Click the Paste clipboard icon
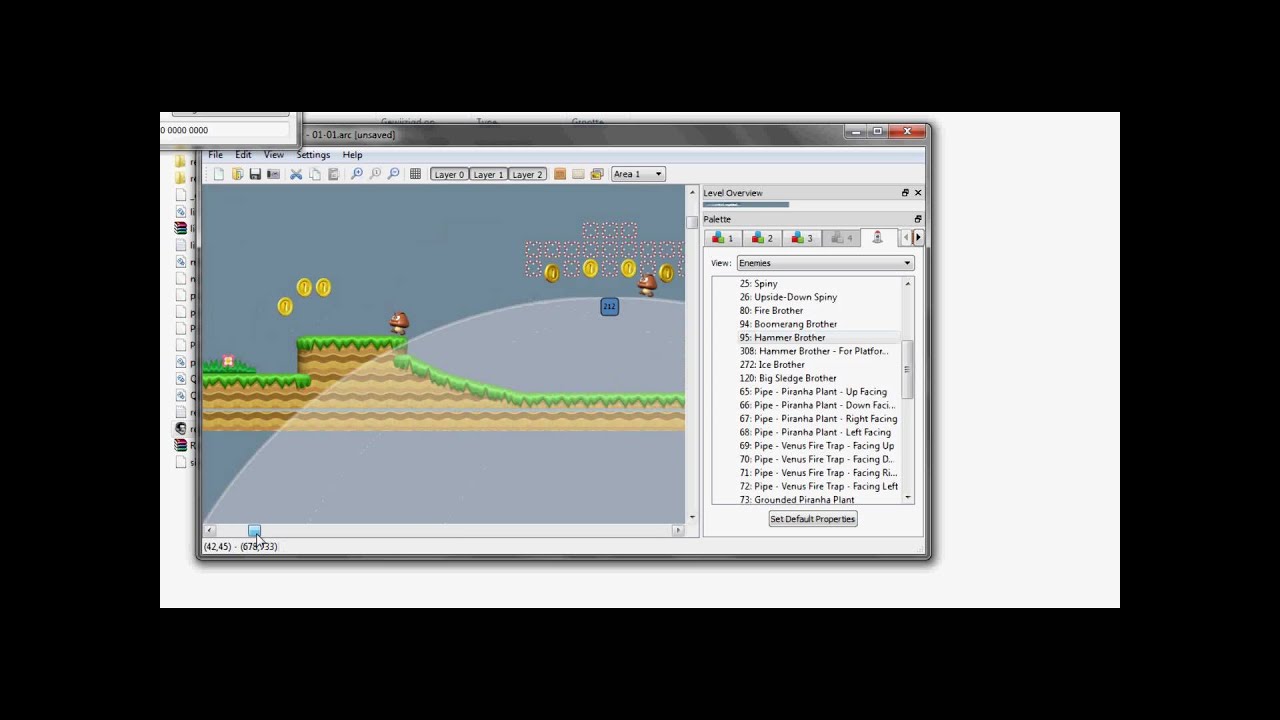The width and height of the screenshot is (1280, 720). (x=333, y=174)
